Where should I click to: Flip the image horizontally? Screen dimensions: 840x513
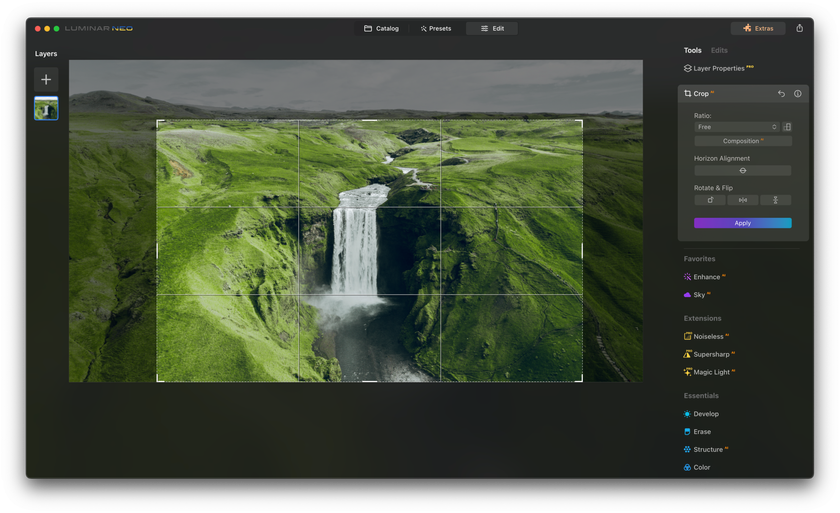(x=742, y=200)
